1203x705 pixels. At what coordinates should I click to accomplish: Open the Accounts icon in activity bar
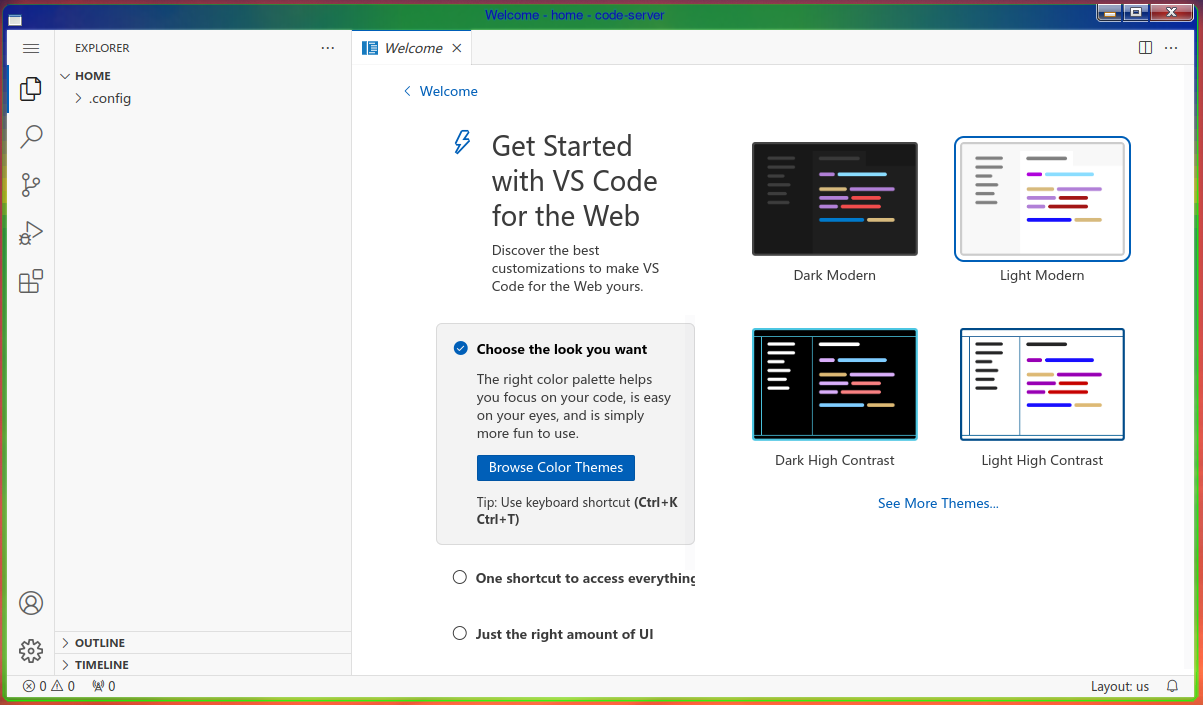pyautogui.click(x=31, y=603)
